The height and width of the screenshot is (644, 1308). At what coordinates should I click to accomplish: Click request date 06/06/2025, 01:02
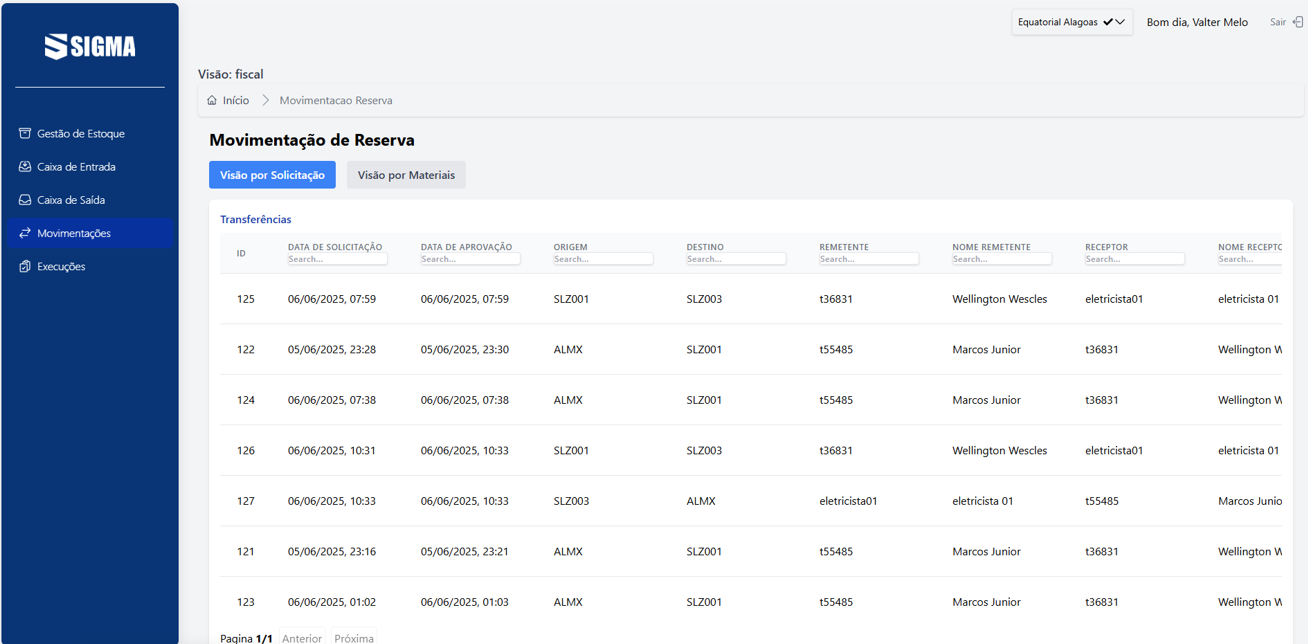point(332,602)
